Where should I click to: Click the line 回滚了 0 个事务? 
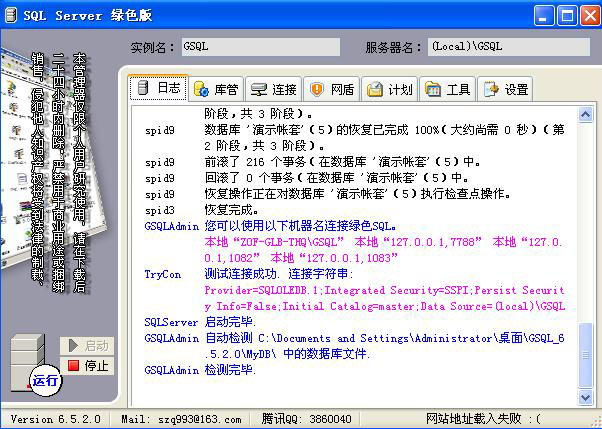(x=337, y=178)
